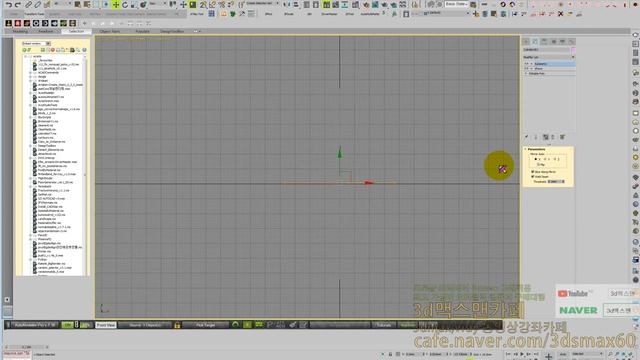Toggle the Flip checkbox in Mirror Axis
The height and width of the screenshot is (360, 640).
(538, 164)
